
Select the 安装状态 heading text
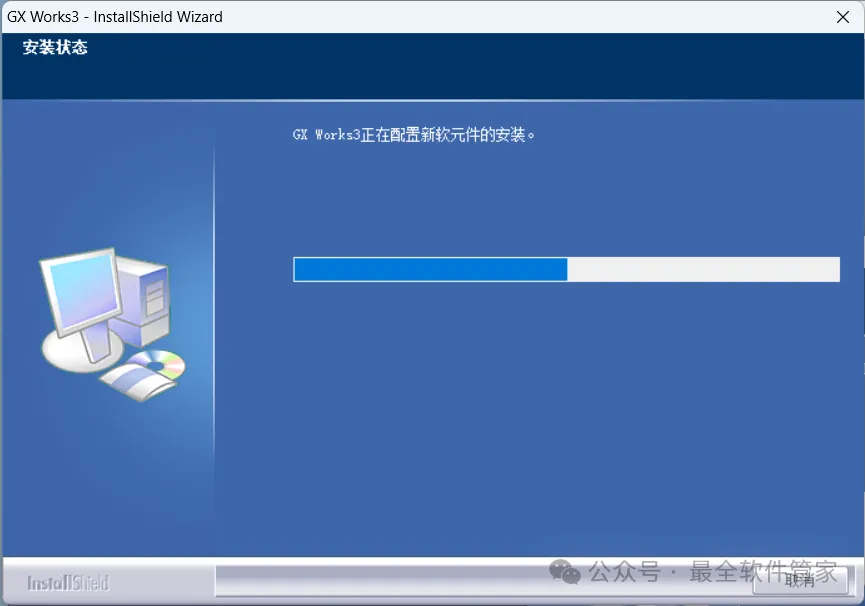click(55, 47)
